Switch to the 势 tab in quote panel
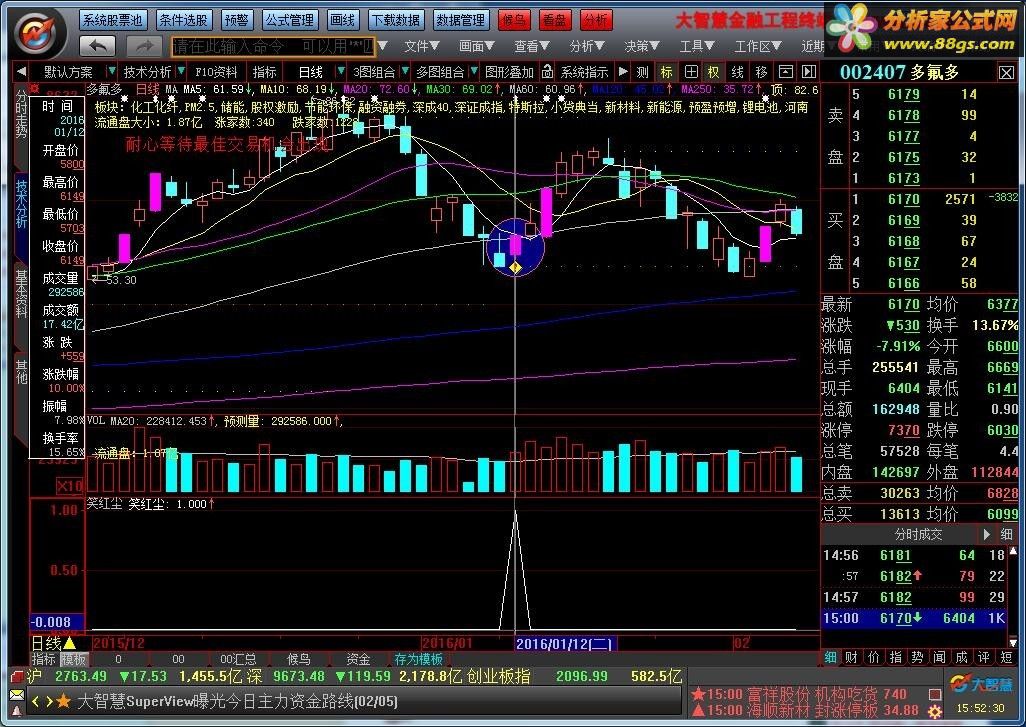The image size is (1026, 727). (x=917, y=657)
